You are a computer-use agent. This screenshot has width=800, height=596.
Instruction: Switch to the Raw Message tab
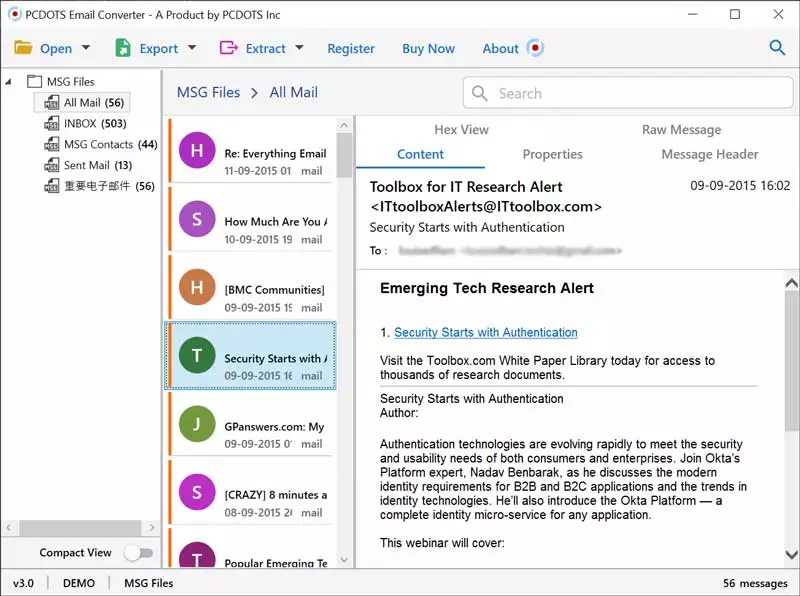[682, 130]
